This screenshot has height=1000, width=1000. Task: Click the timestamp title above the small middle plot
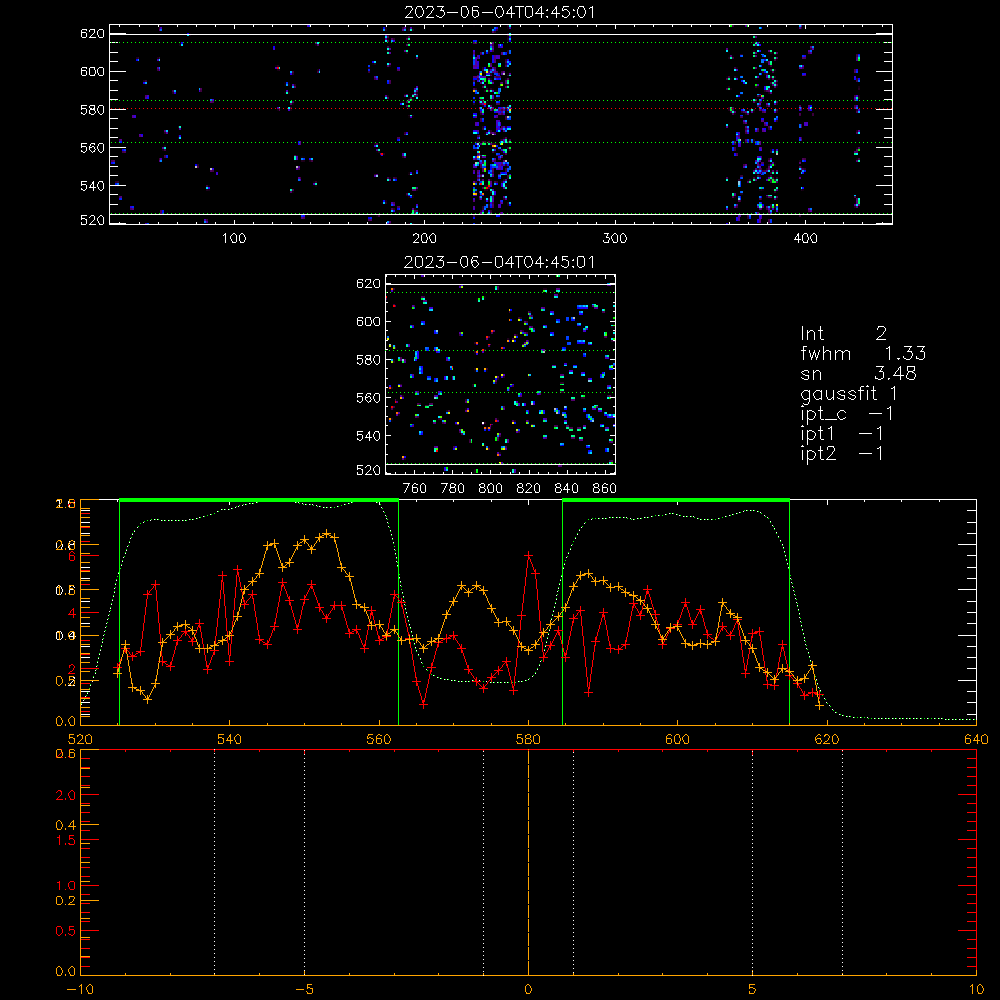pyautogui.click(x=499, y=262)
